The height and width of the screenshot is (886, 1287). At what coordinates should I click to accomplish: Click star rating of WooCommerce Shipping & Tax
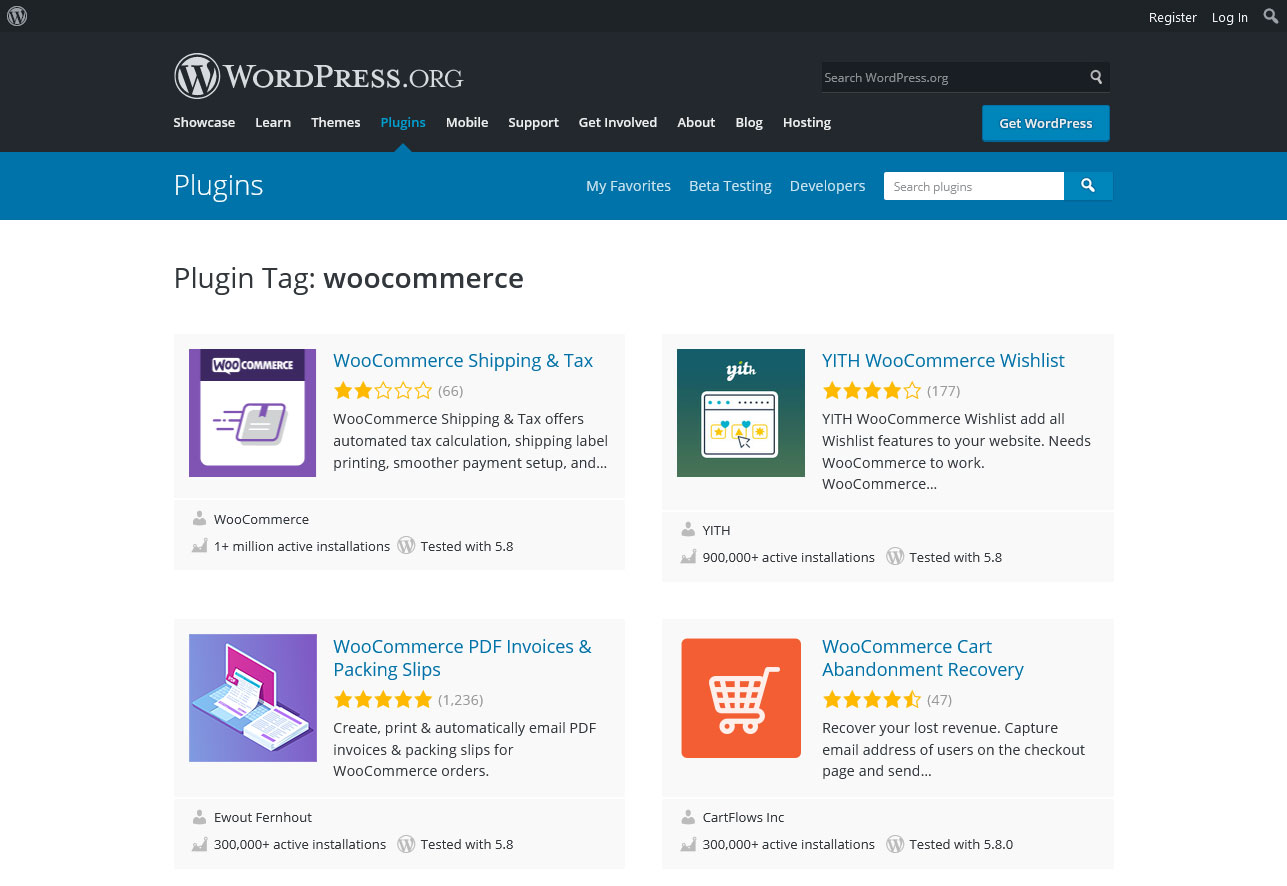383,391
